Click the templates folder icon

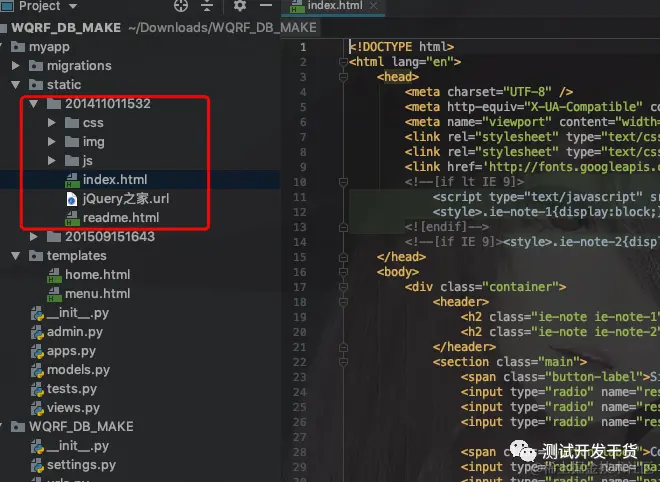point(36,256)
